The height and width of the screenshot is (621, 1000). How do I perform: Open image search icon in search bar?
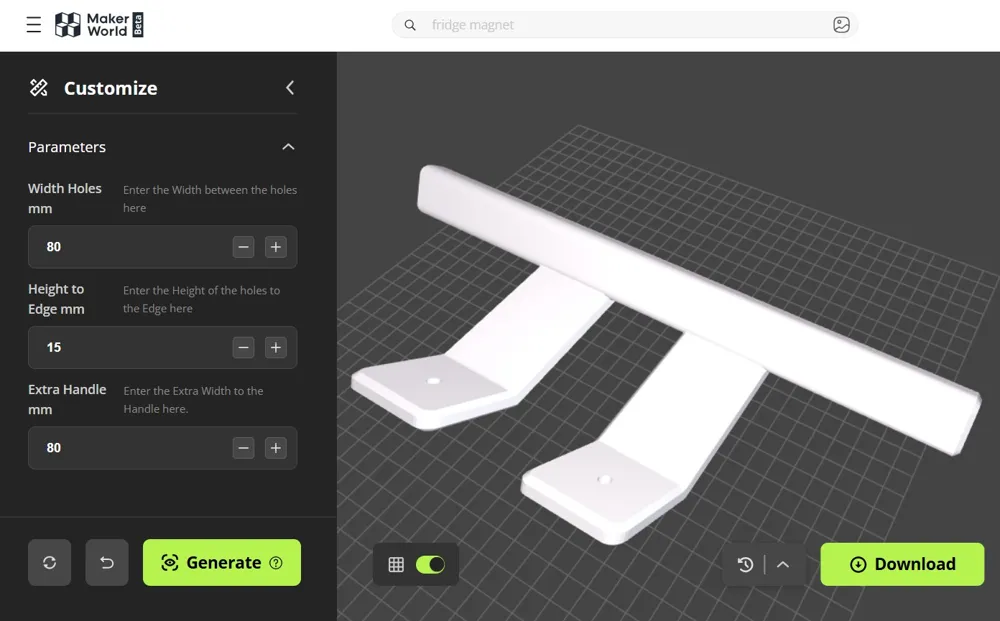tap(841, 25)
